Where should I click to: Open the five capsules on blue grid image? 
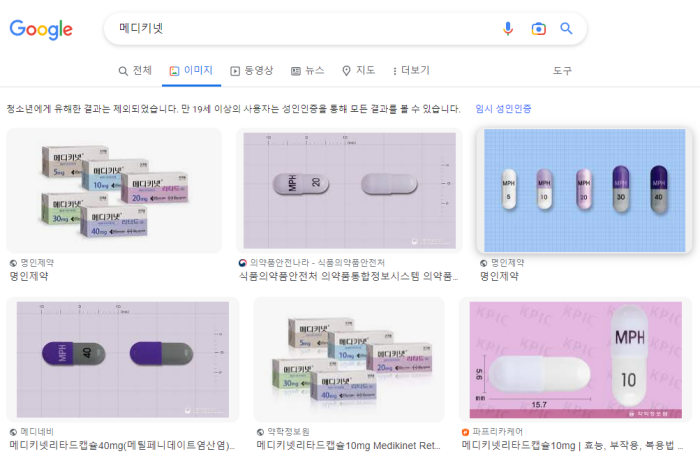[584, 191]
